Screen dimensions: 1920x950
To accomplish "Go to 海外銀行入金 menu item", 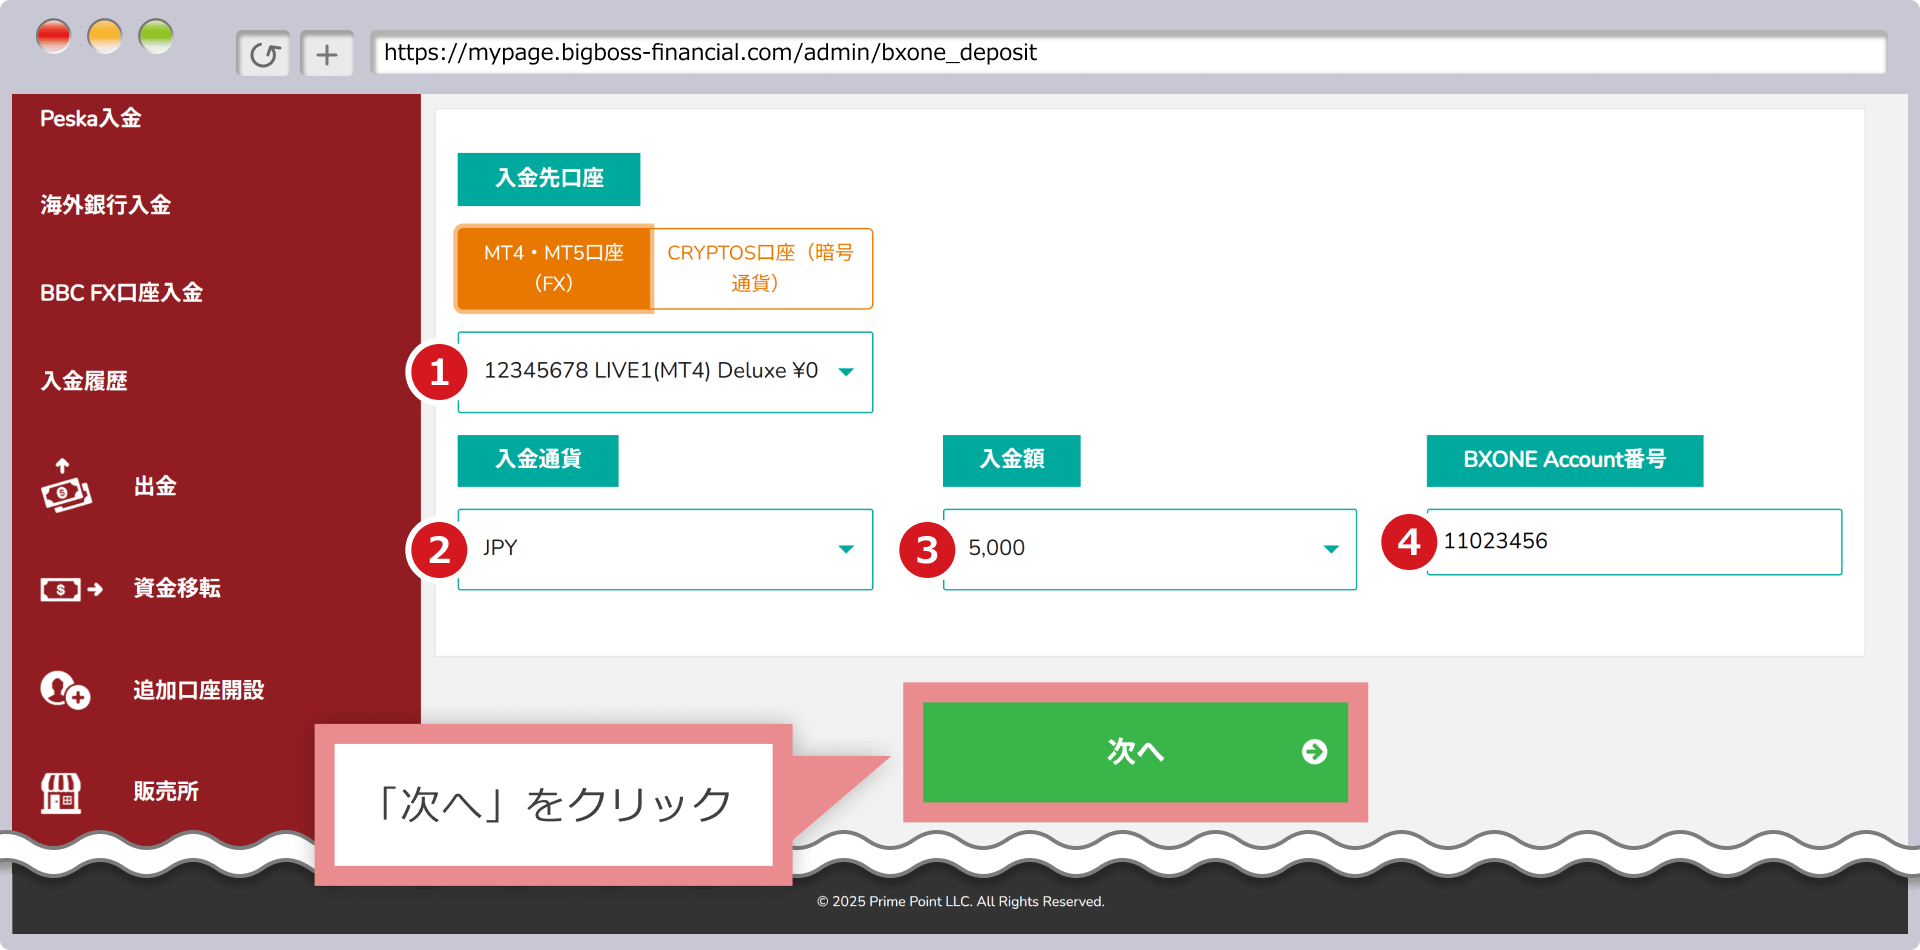I will [106, 205].
